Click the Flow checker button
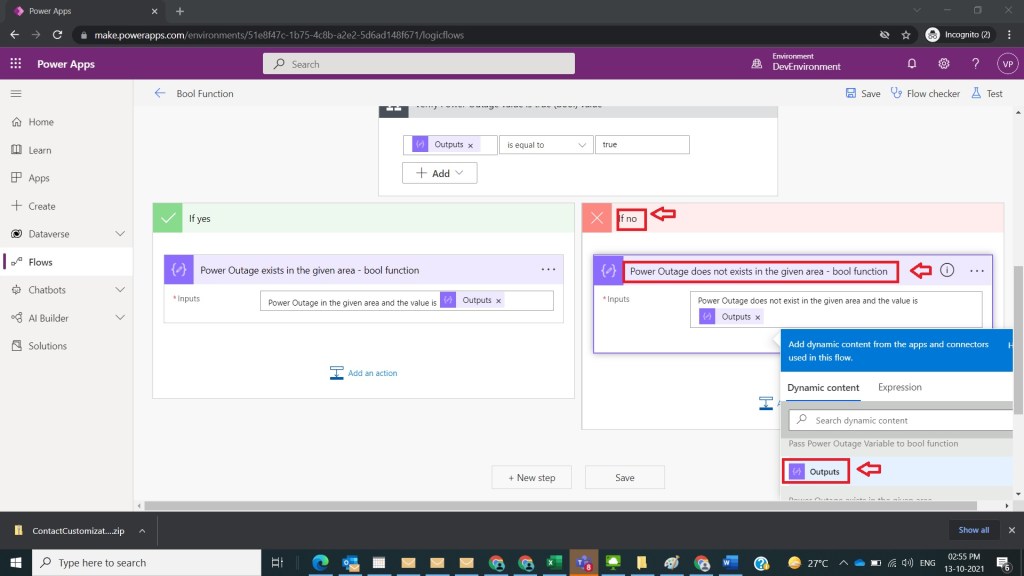1024x576 pixels. (x=925, y=93)
